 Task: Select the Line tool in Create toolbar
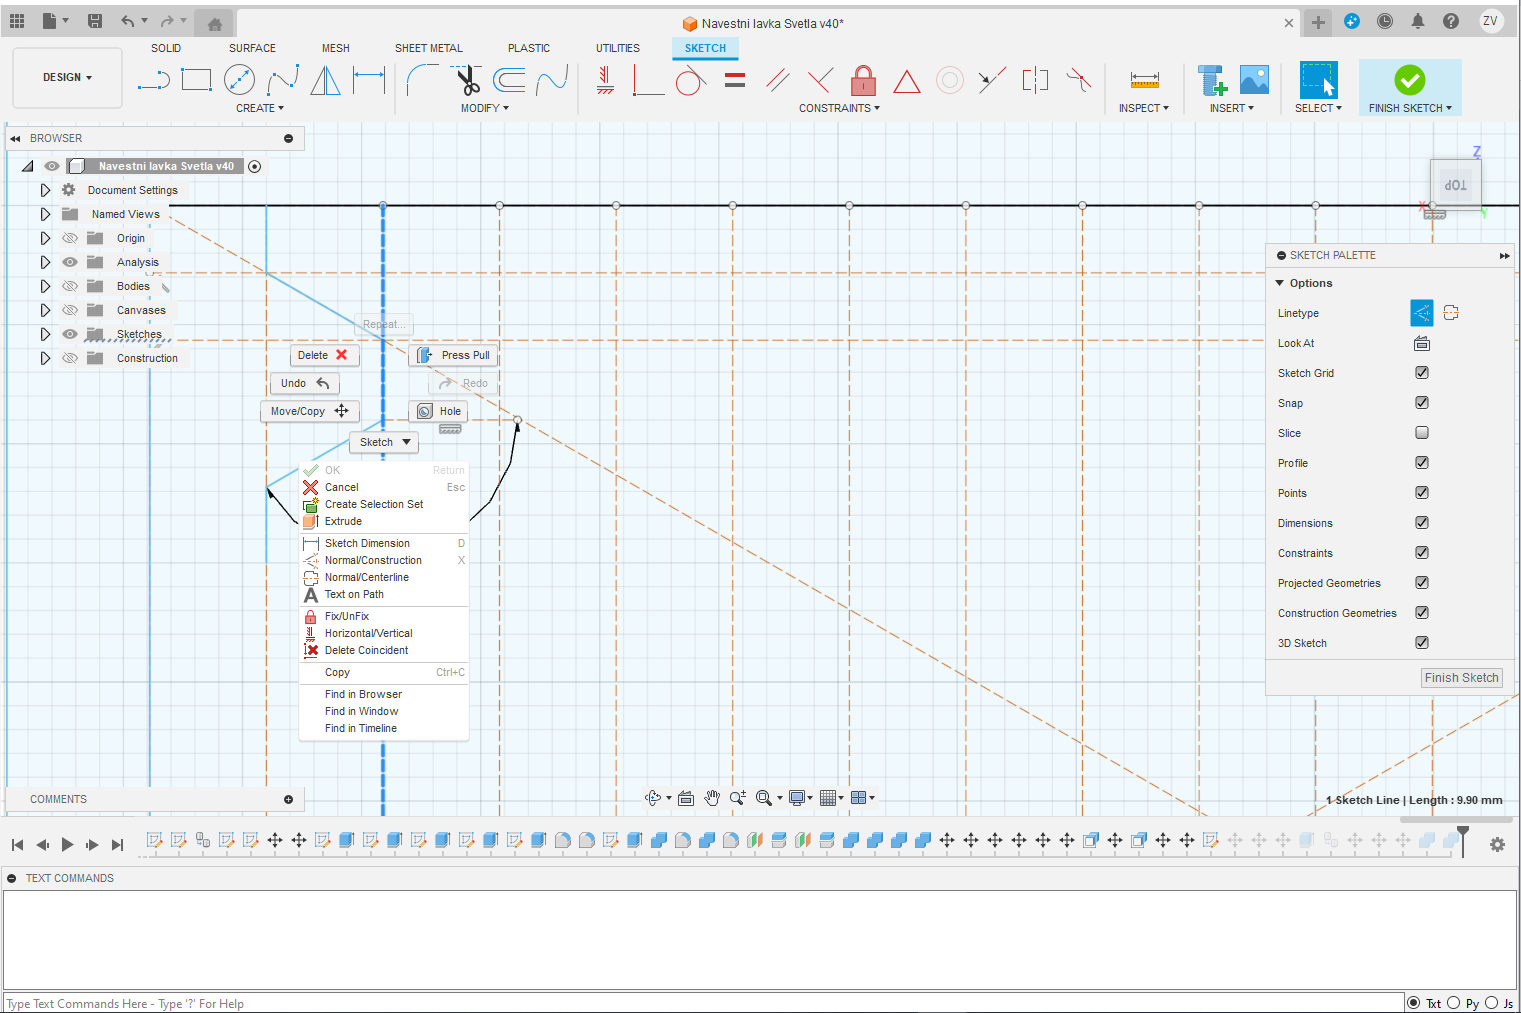click(153, 80)
